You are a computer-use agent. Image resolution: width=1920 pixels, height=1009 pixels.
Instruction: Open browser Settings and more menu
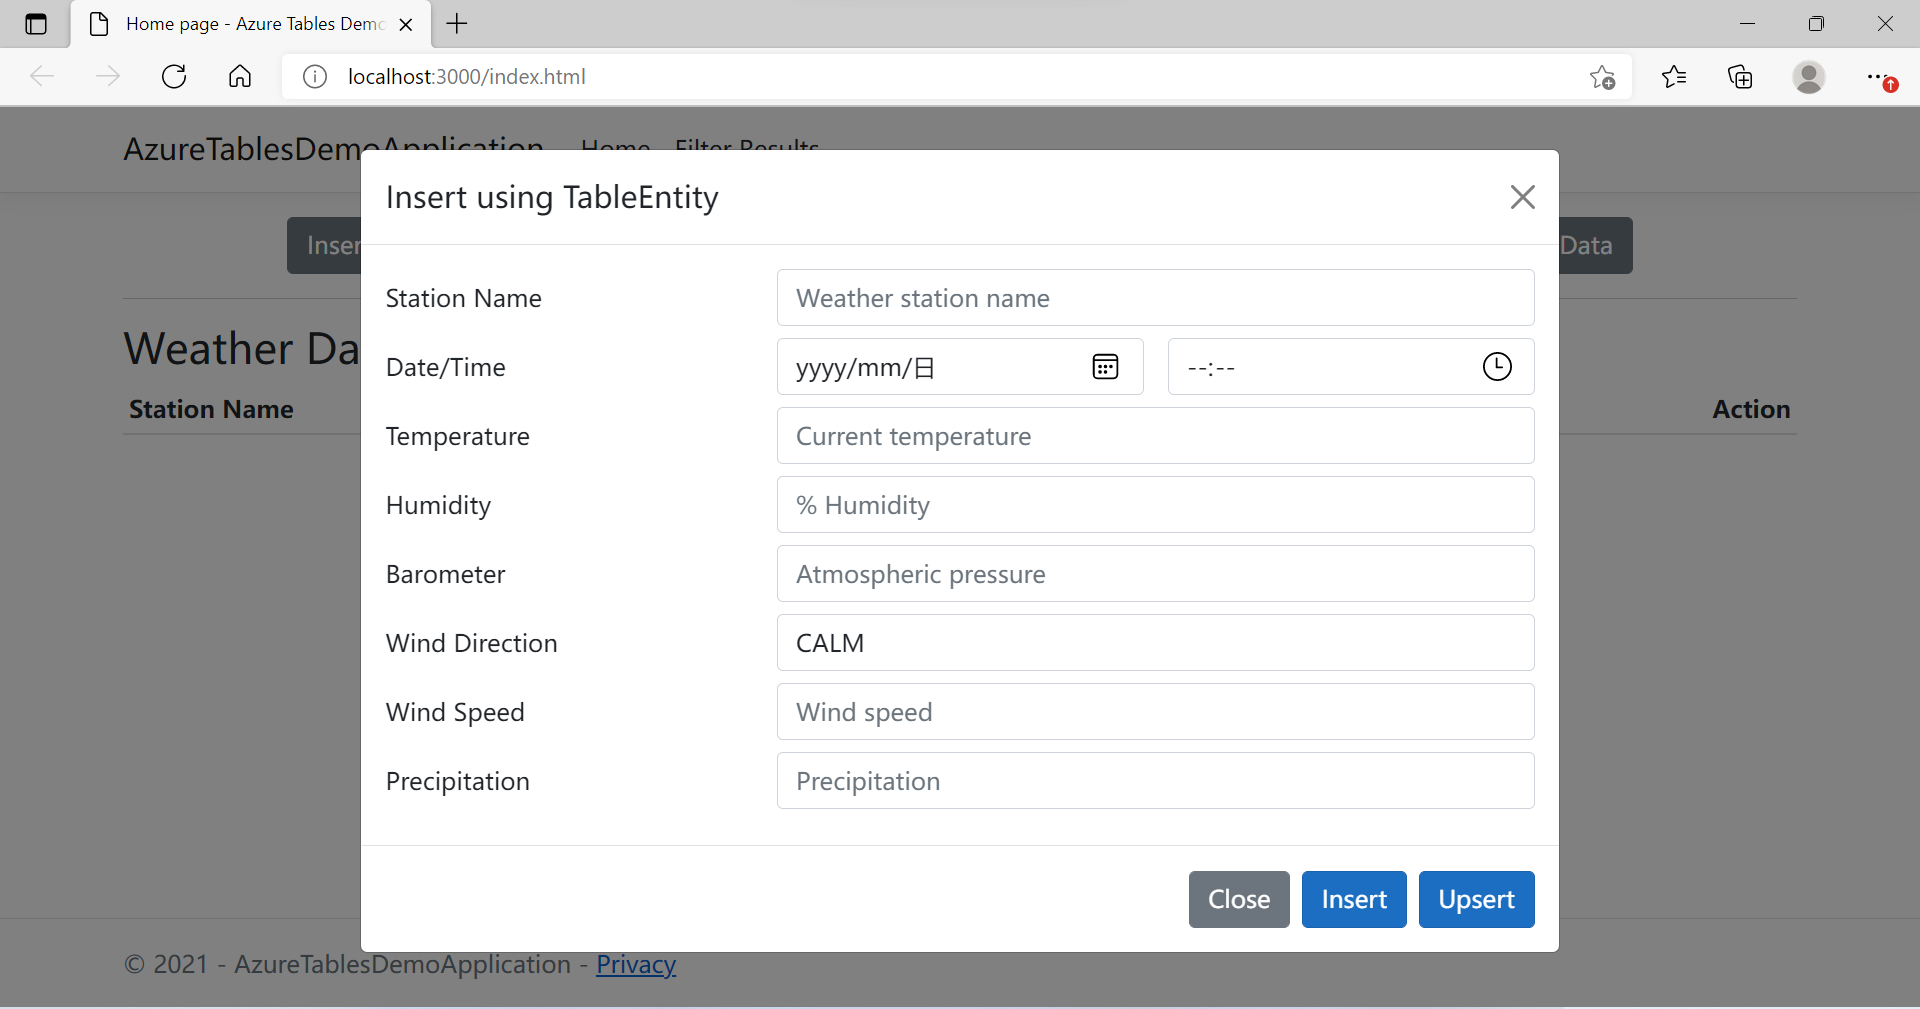(x=1878, y=77)
